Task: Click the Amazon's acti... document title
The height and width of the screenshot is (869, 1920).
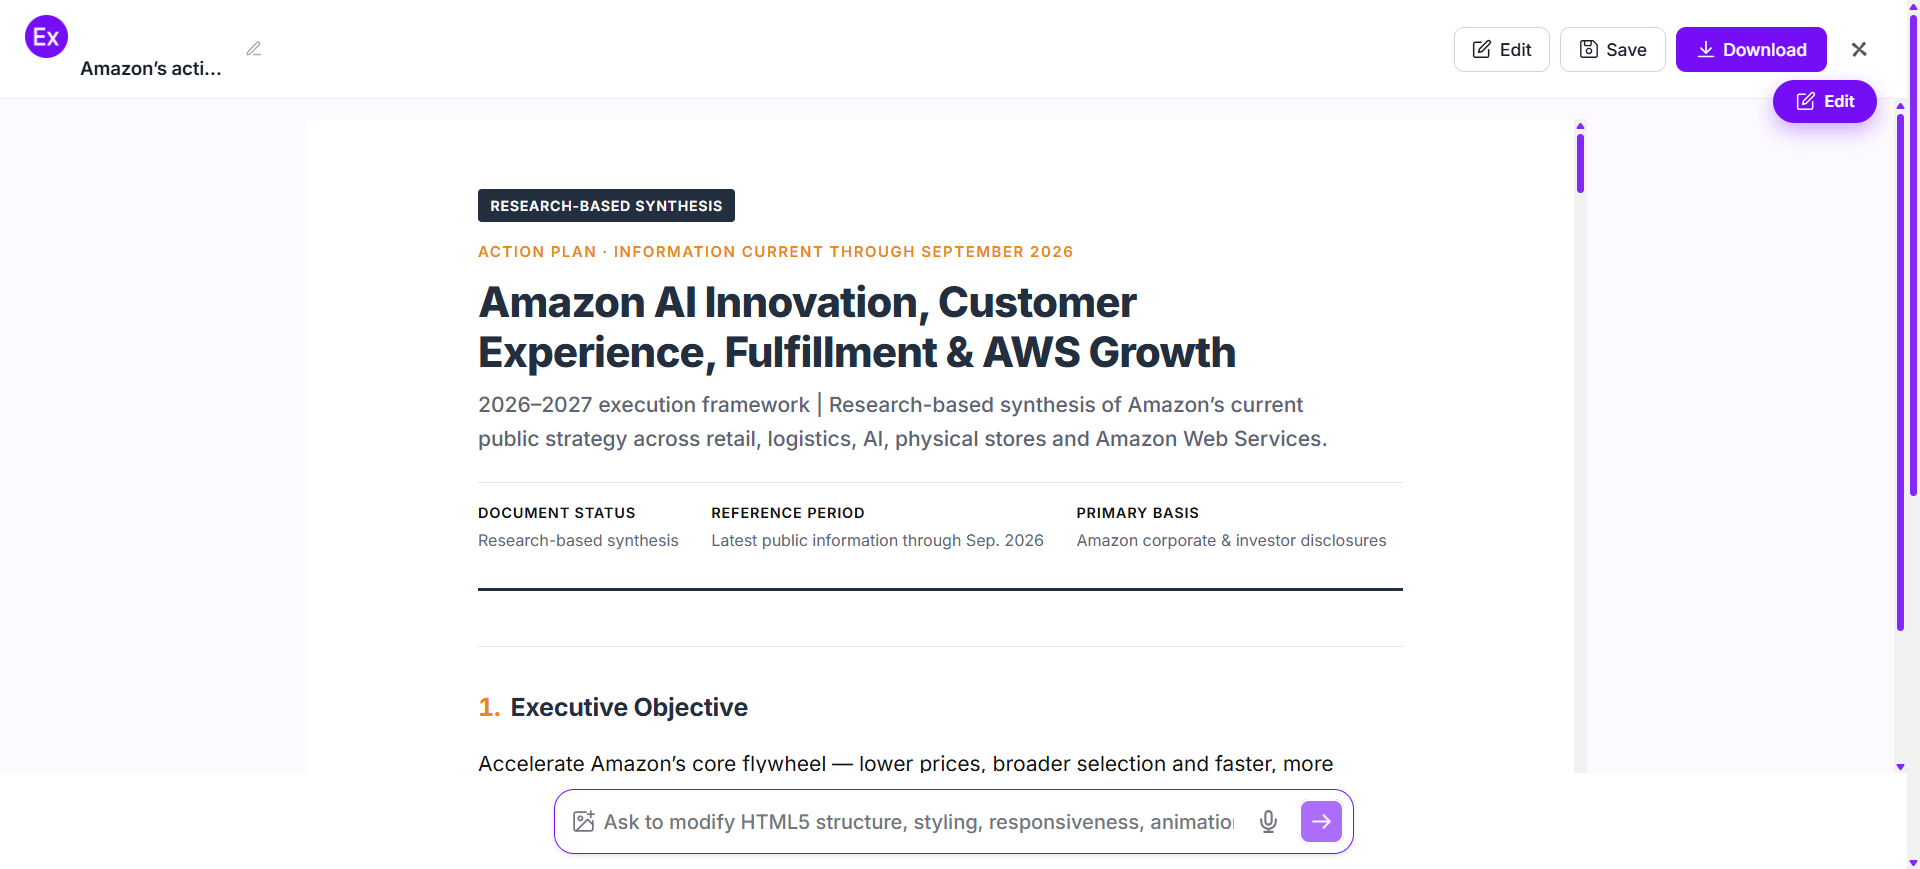Action: tap(151, 68)
